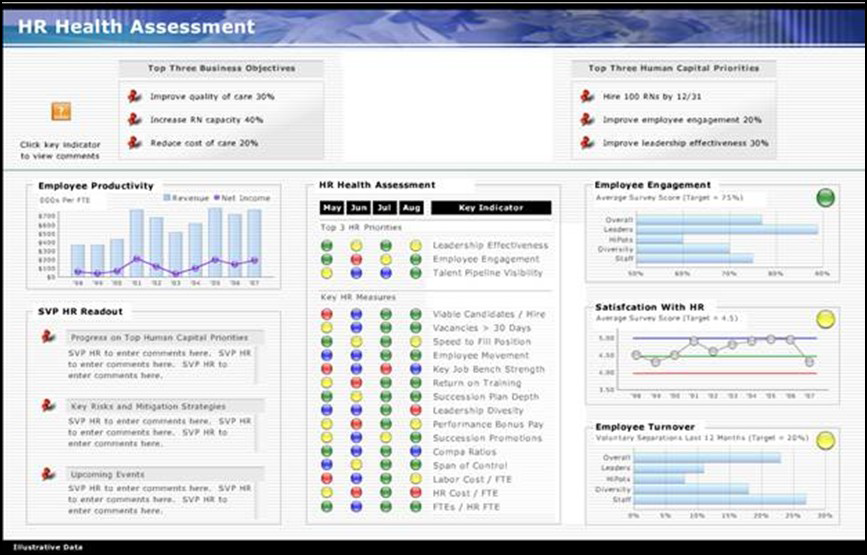Viewport: 867px width, 555px height.
Task: Open Leadership Effectiveness key indicator comments
Action: click(x=490, y=245)
